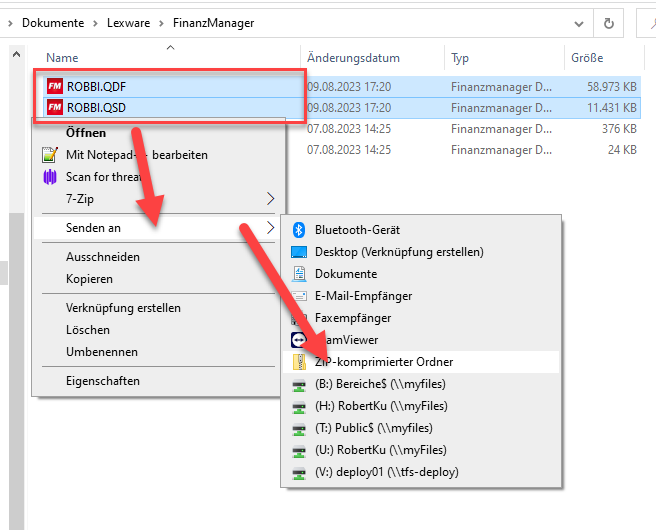Image resolution: width=656 pixels, height=530 pixels.
Task: Click the ROBBI.QSD file icon
Action: tap(54, 107)
